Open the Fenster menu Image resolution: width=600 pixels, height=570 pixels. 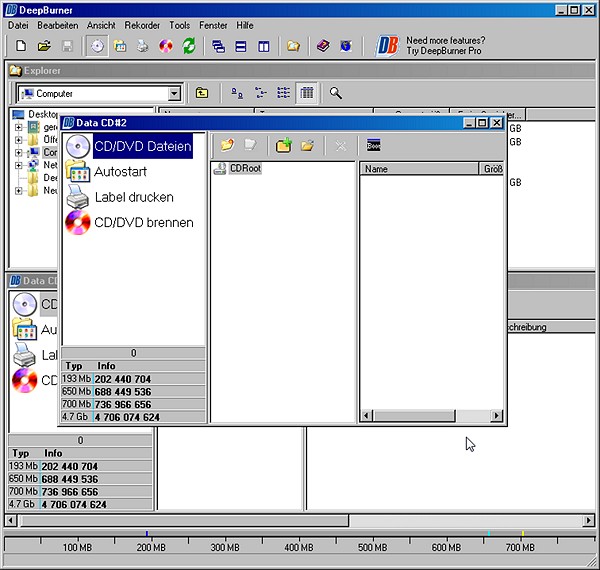click(213, 25)
